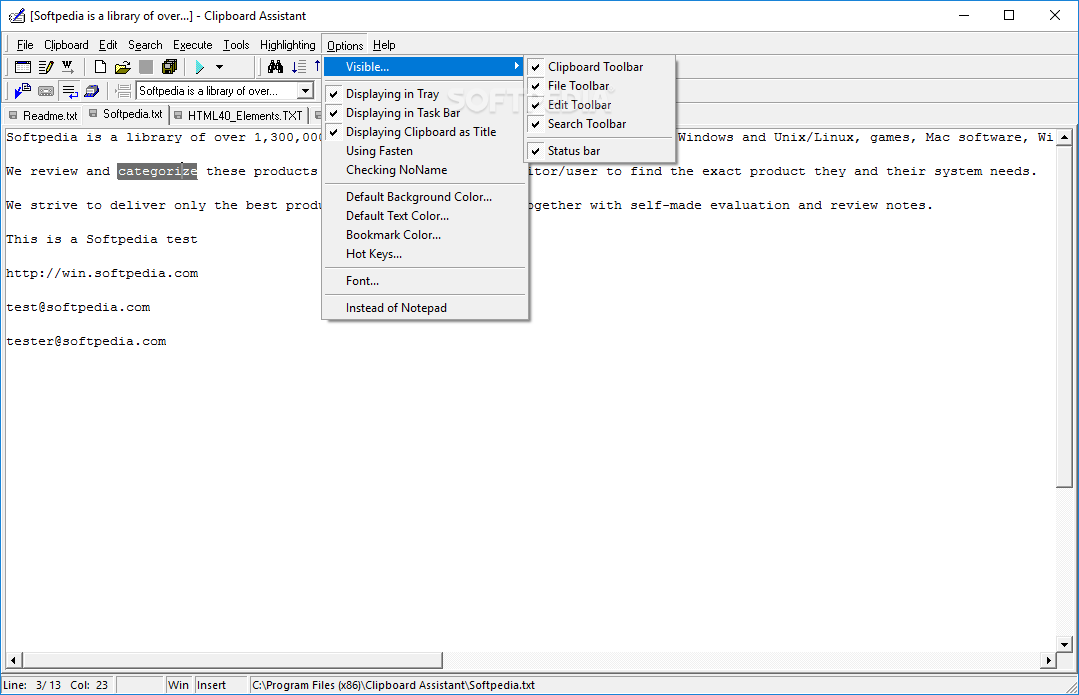Click the numbered-lines down-arrow icon
This screenshot has width=1079, height=695.
tap(299, 67)
